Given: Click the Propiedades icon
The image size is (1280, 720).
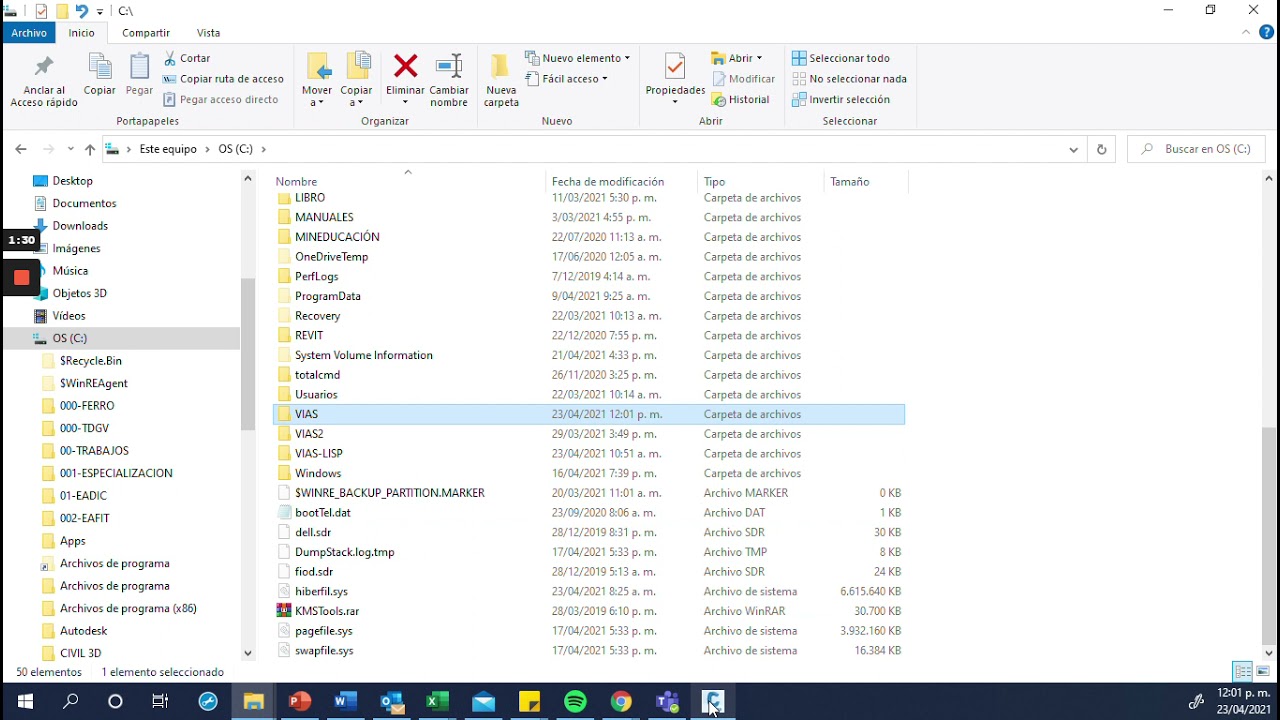Looking at the screenshot, I should tap(675, 67).
